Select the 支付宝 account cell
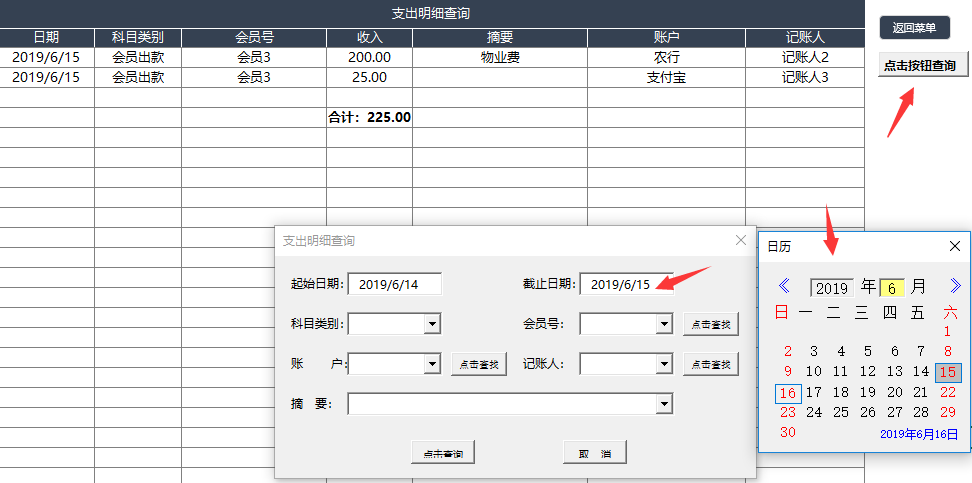The width and height of the screenshot is (972, 483). tap(666, 78)
